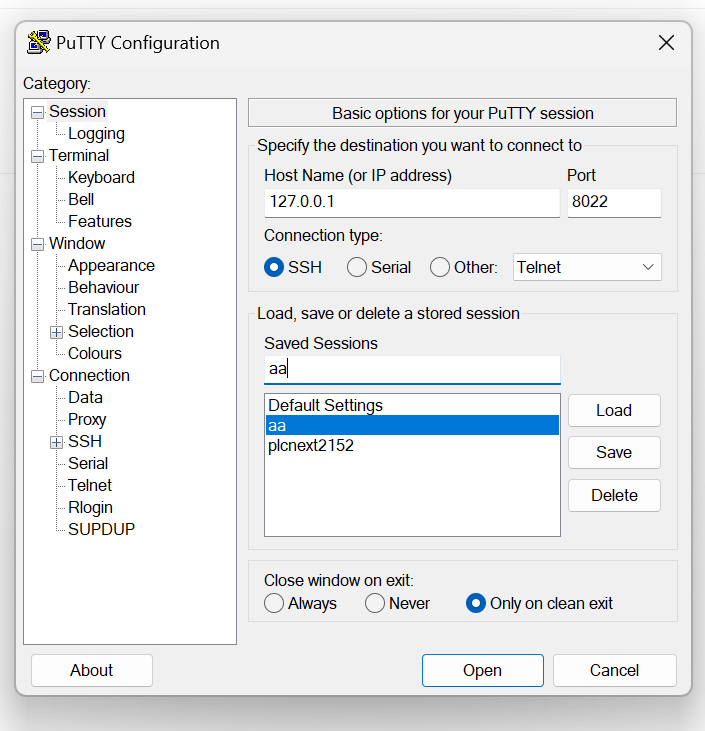Image resolution: width=705 pixels, height=731 pixels.
Task: Choose Only on clean exit option
Action: coord(476,603)
